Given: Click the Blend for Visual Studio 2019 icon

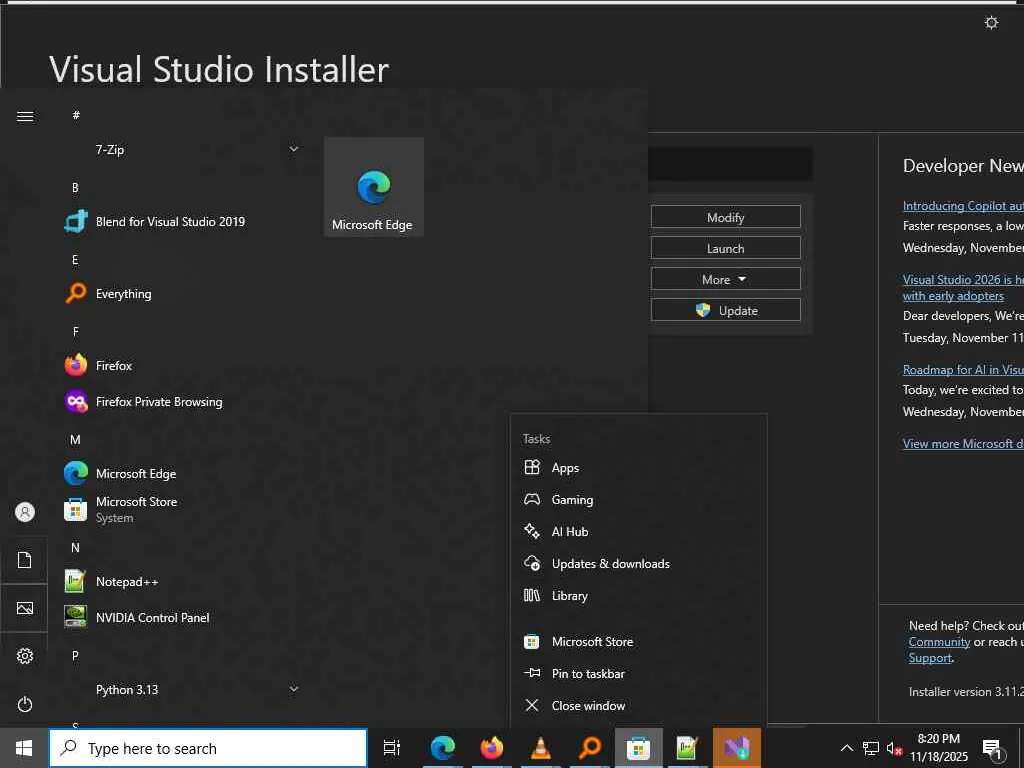Looking at the screenshot, I should tap(76, 221).
